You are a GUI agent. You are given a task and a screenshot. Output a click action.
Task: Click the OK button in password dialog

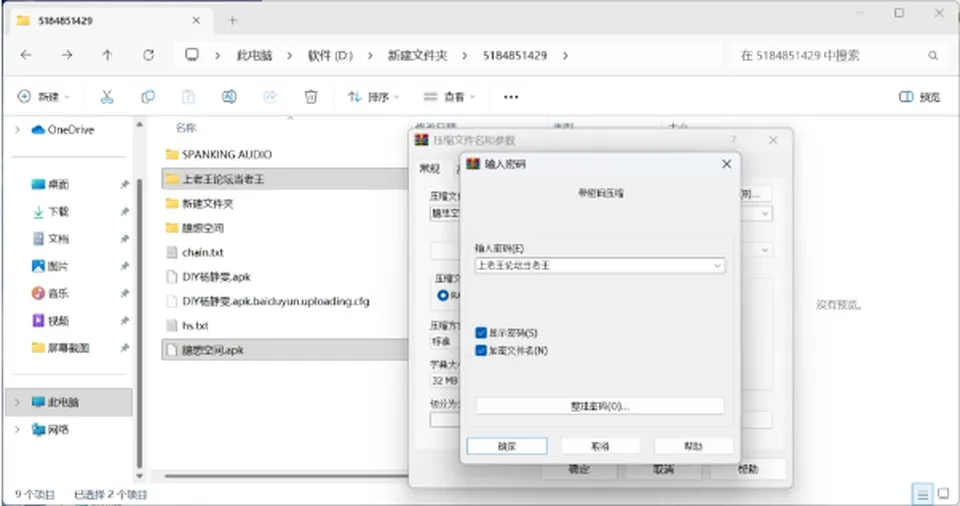507,446
